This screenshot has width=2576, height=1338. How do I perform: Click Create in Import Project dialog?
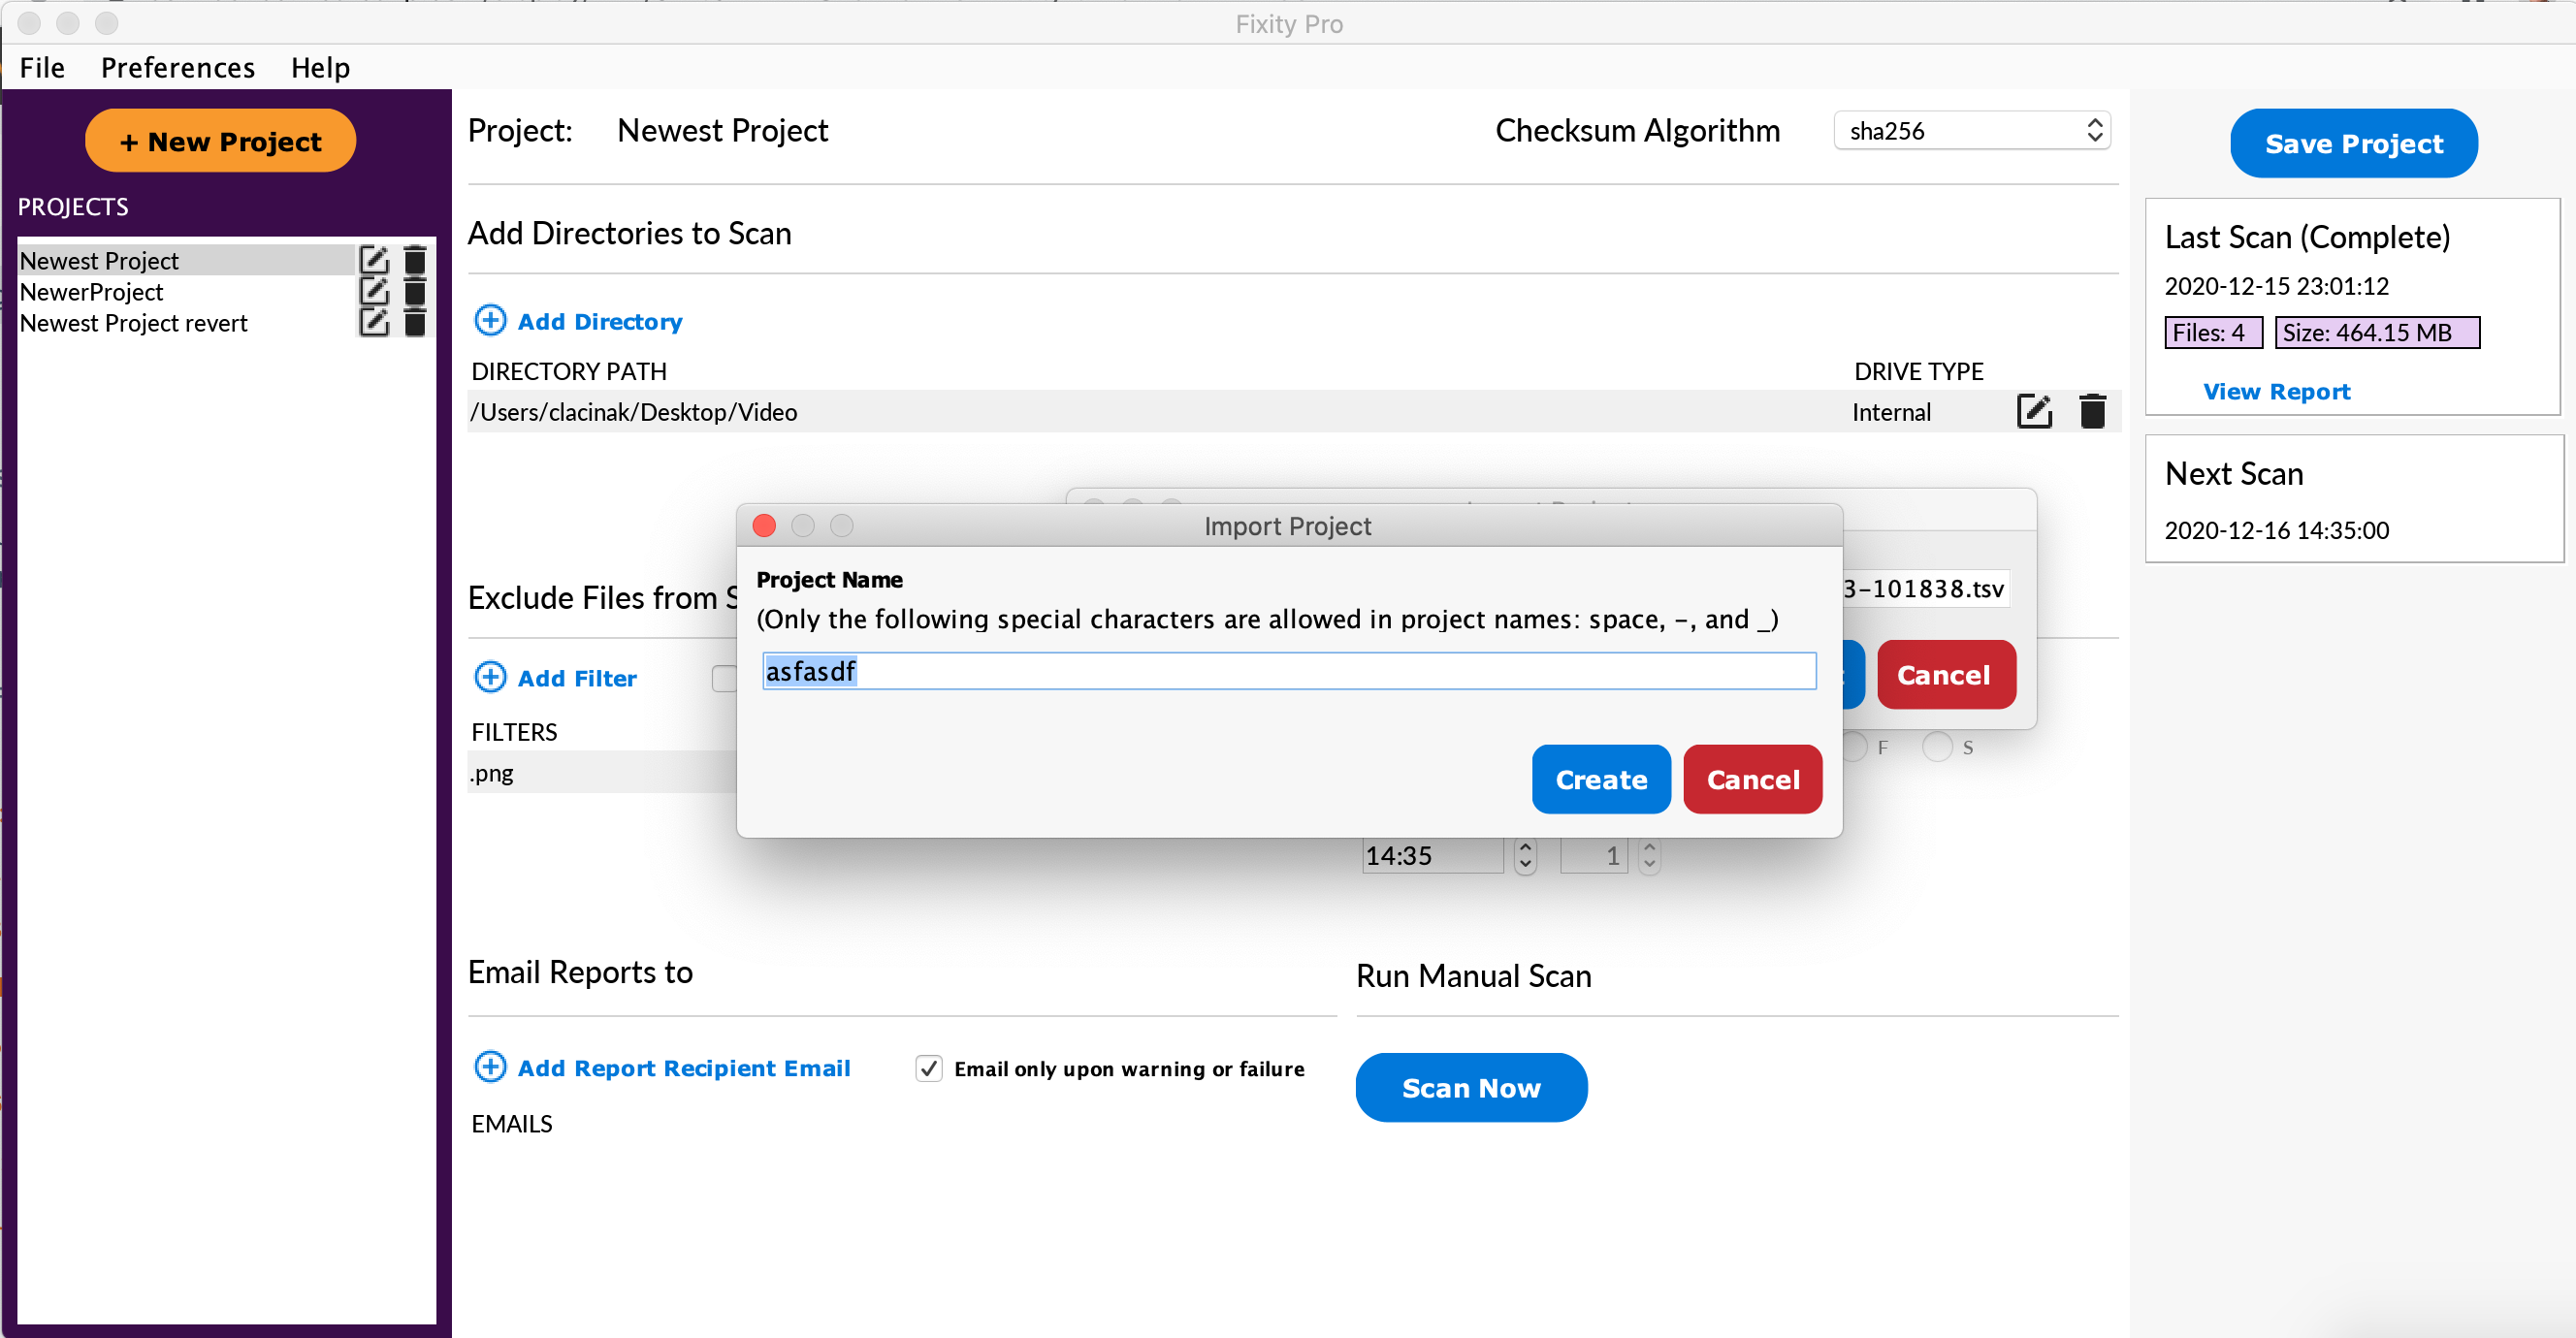1600,779
